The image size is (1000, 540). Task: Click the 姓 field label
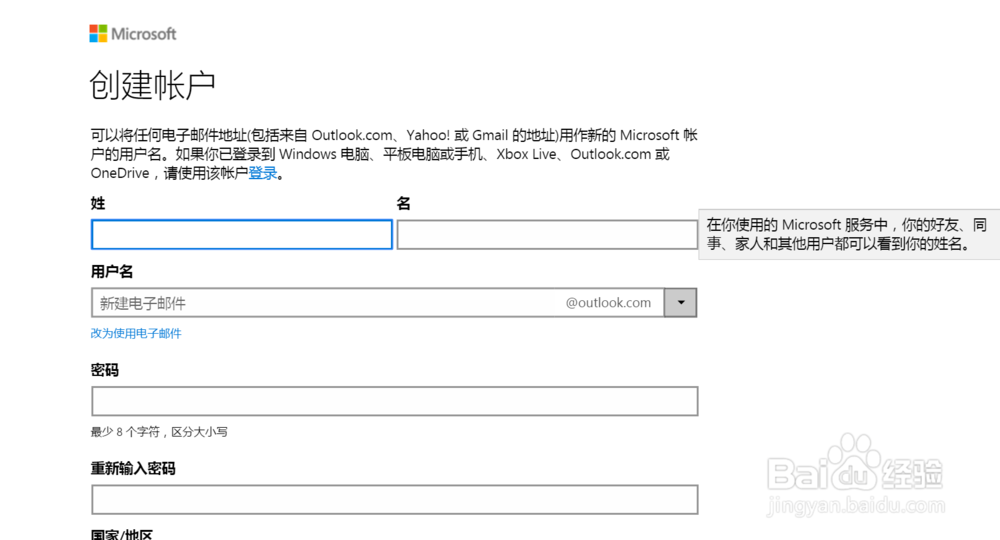click(x=98, y=203)
